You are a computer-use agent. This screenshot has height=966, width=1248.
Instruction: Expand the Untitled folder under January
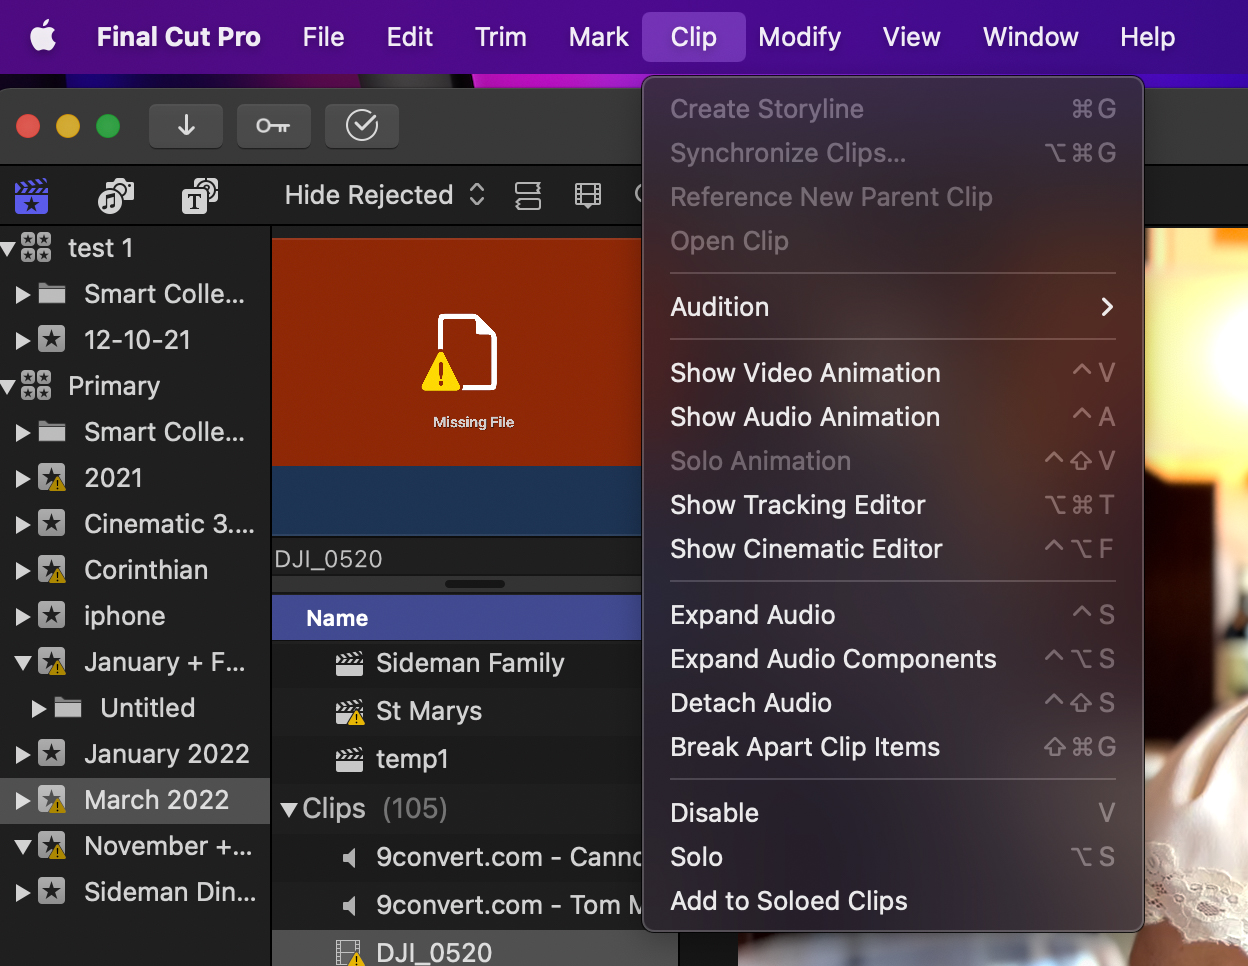[x=40, y=708]
